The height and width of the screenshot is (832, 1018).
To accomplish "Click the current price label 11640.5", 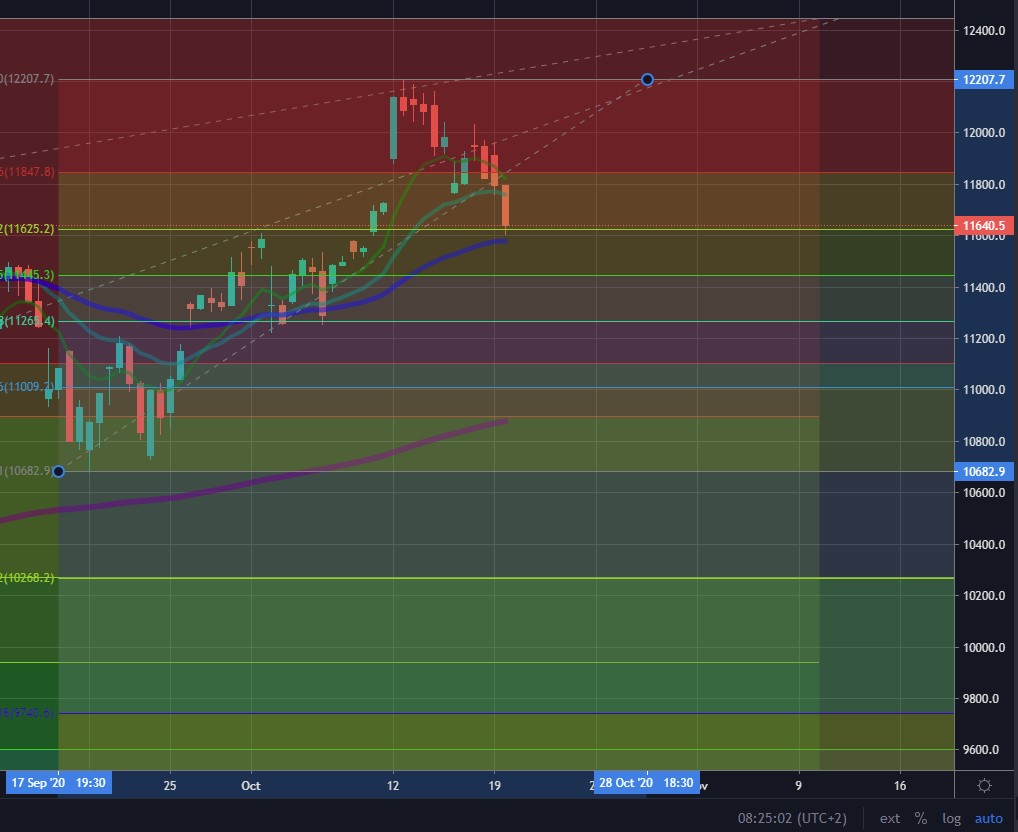I will point(983,227).
